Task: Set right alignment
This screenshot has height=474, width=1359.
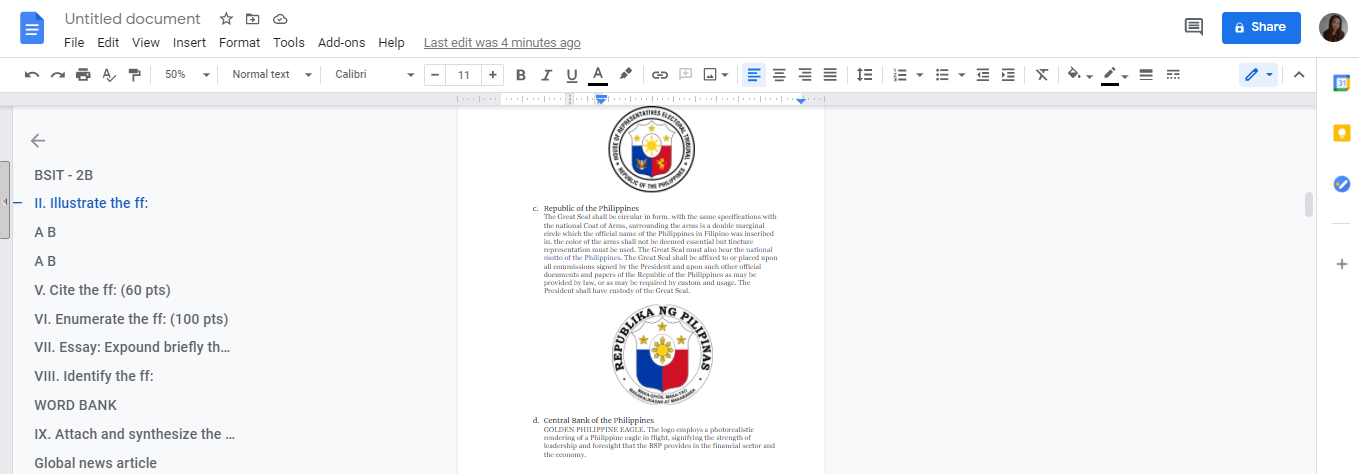Action: tap(805, 75)
